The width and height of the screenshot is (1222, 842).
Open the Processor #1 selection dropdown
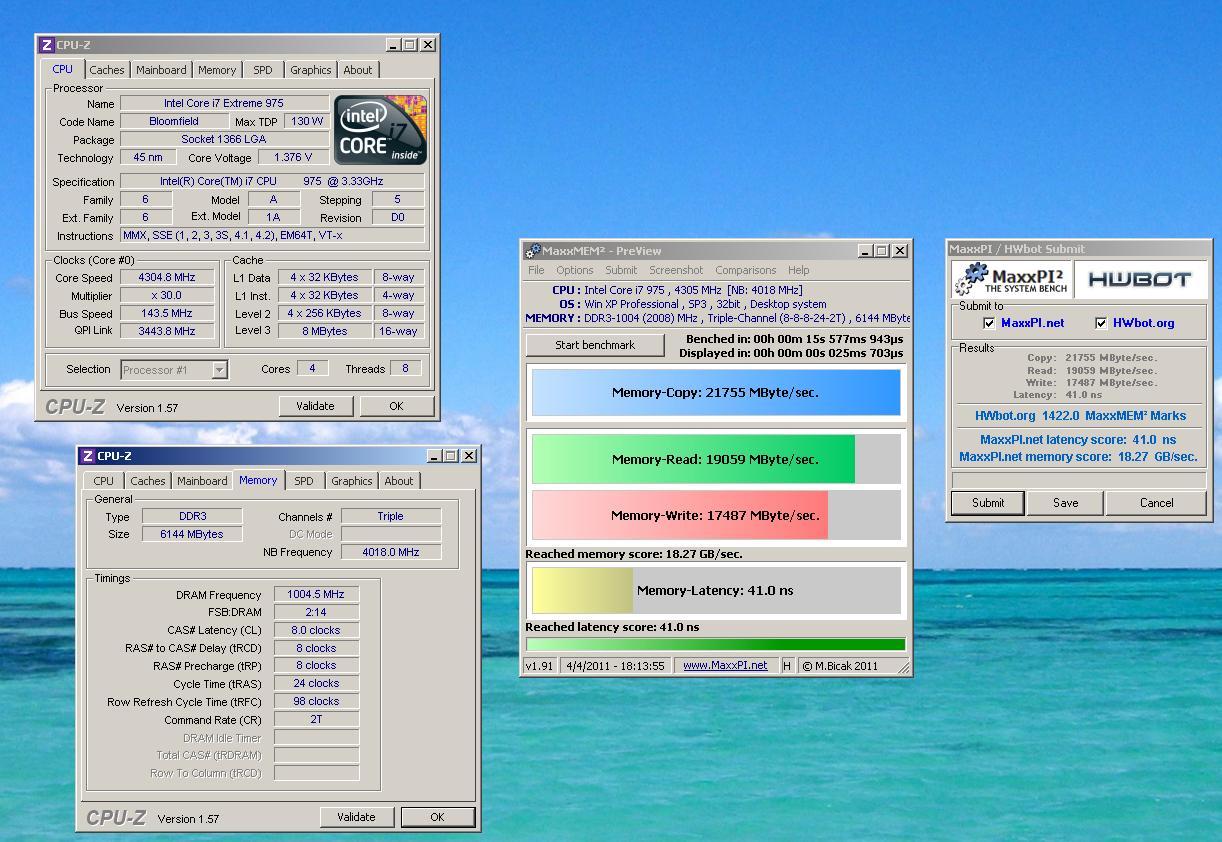(174, 370)
